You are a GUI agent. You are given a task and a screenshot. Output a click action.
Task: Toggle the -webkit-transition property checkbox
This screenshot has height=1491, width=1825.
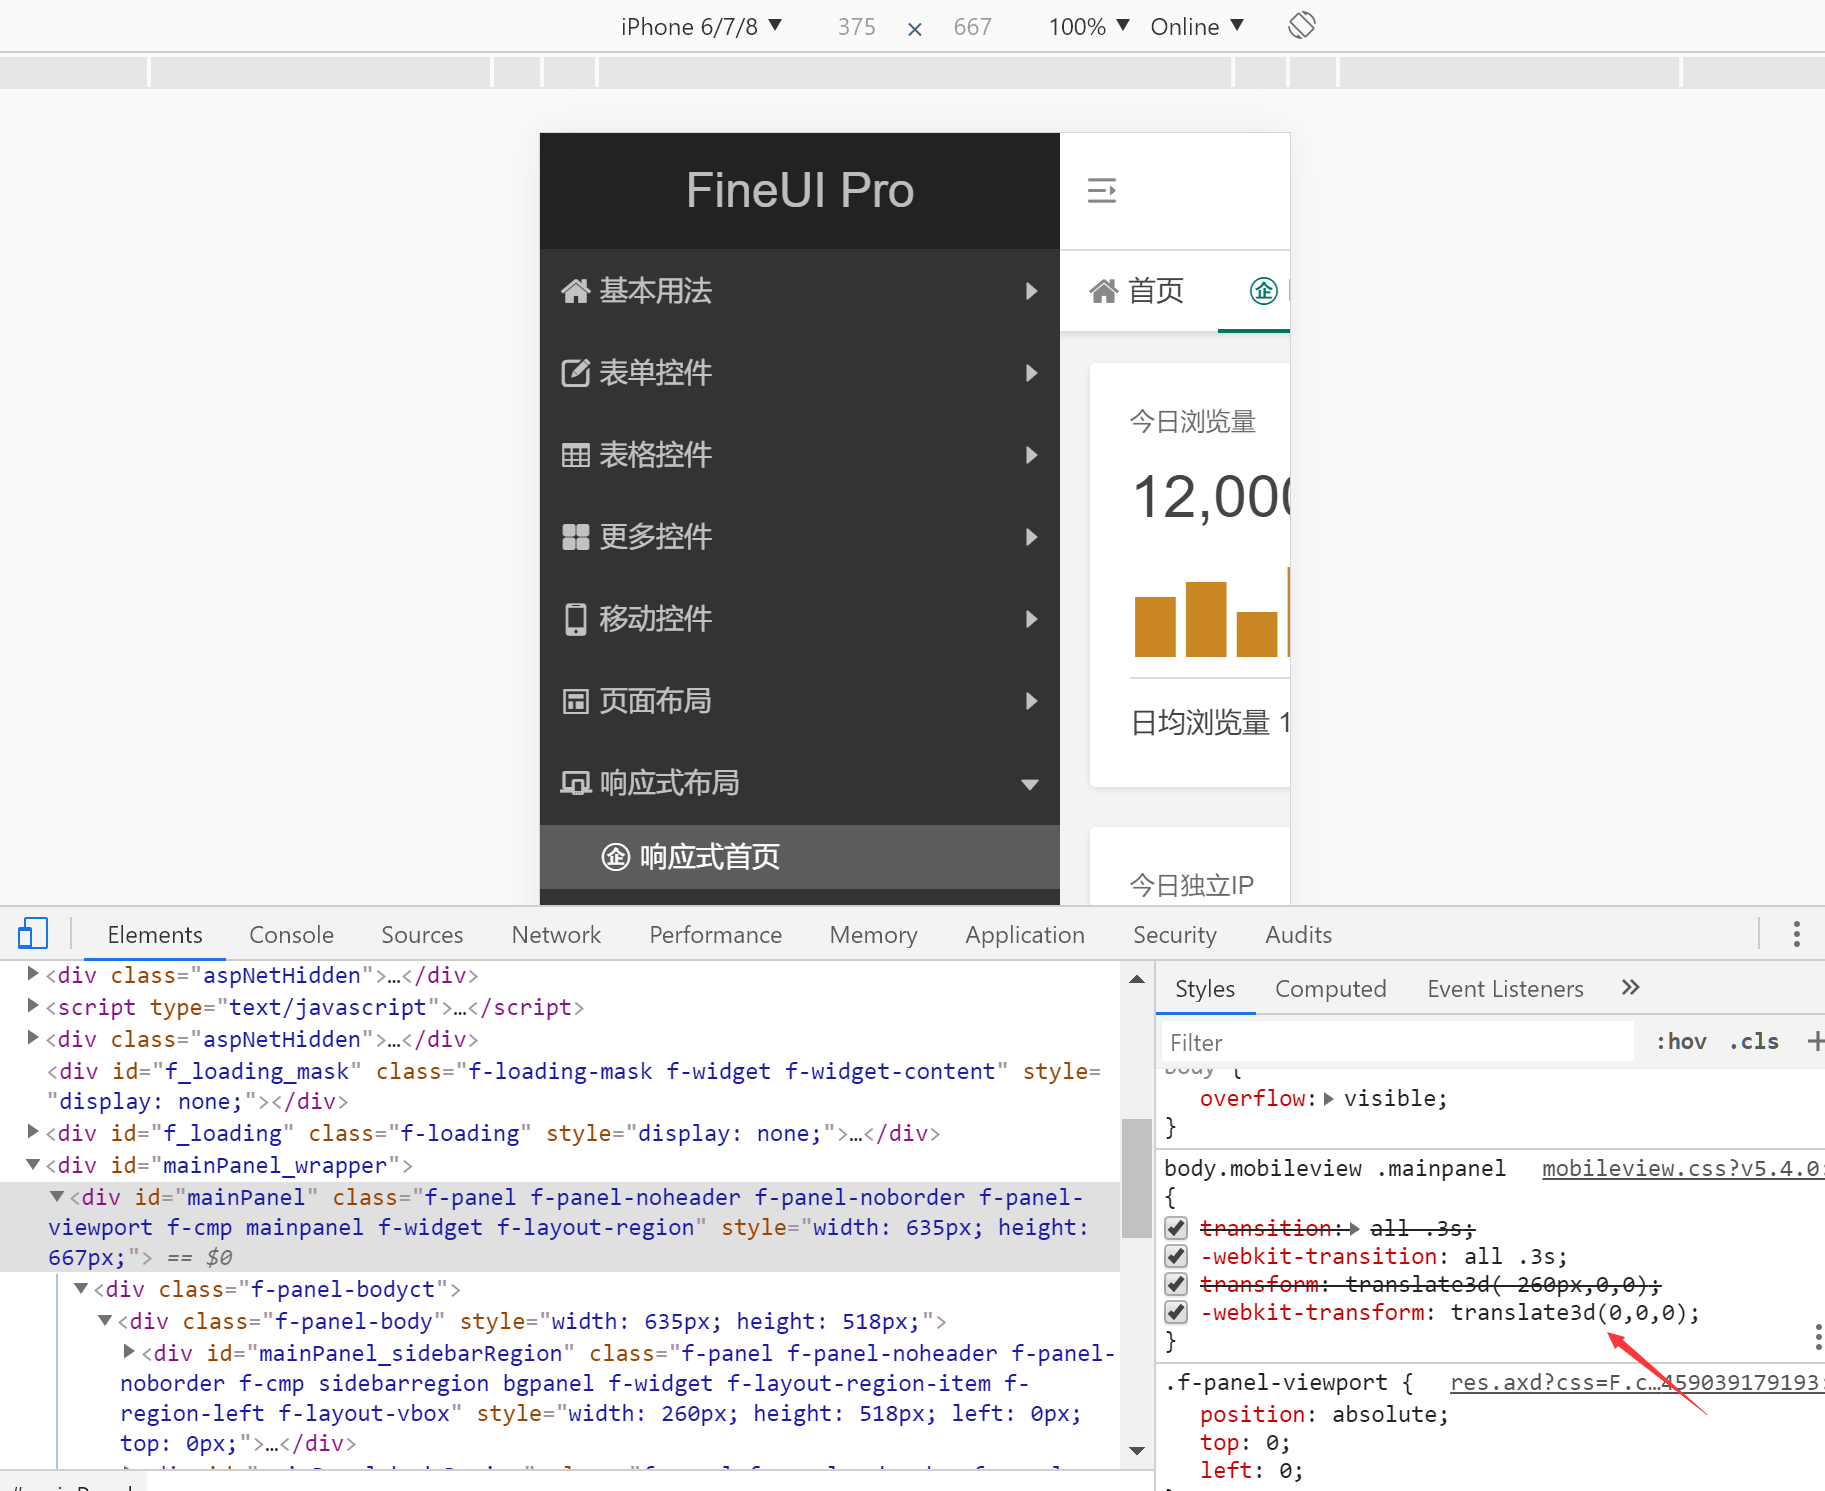[x=1176, y=1256]
